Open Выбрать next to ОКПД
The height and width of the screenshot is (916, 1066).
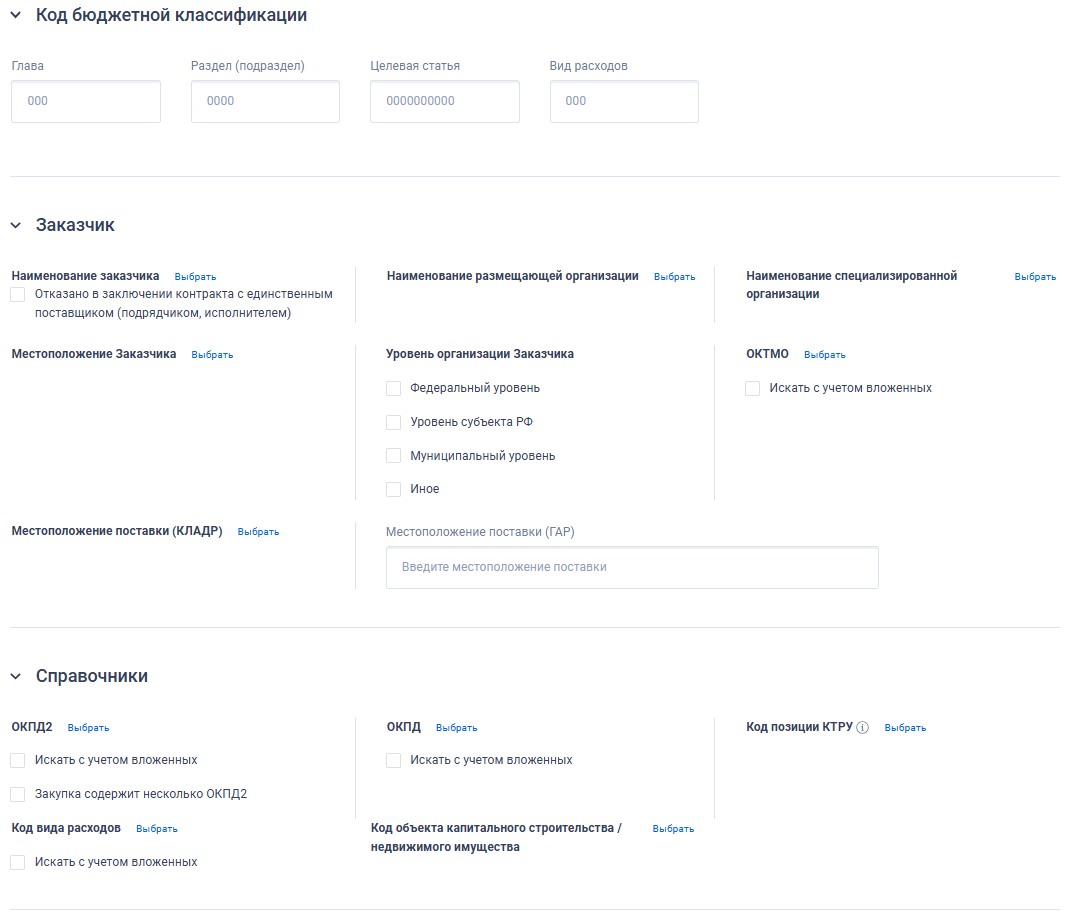click(x=456, y=728)
